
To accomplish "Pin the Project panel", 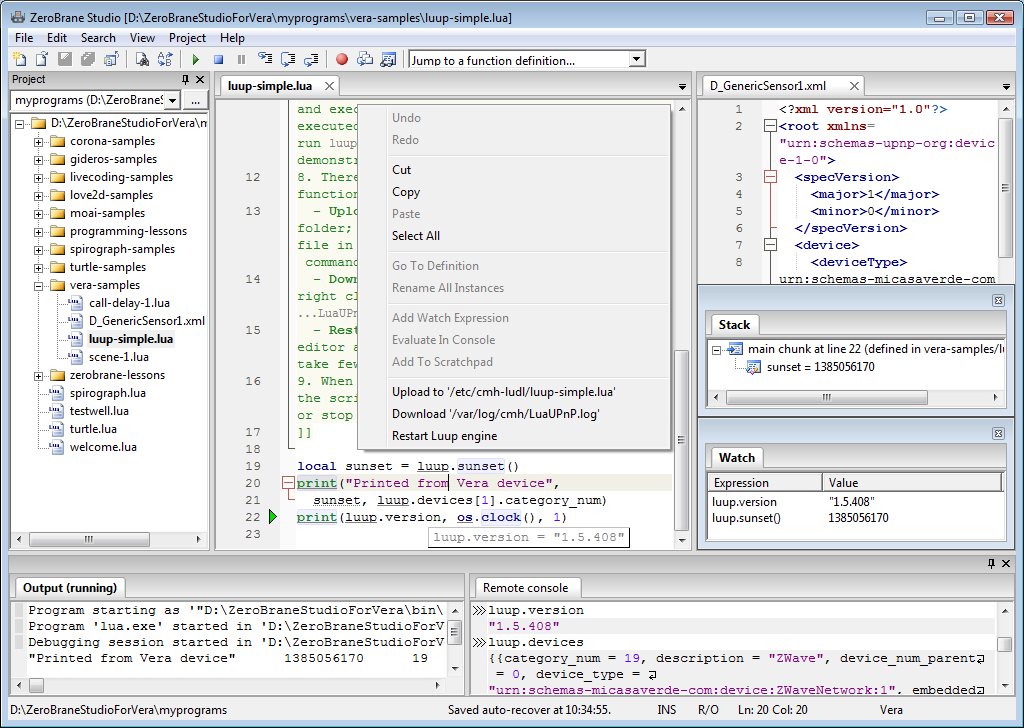I will (185, 80).
